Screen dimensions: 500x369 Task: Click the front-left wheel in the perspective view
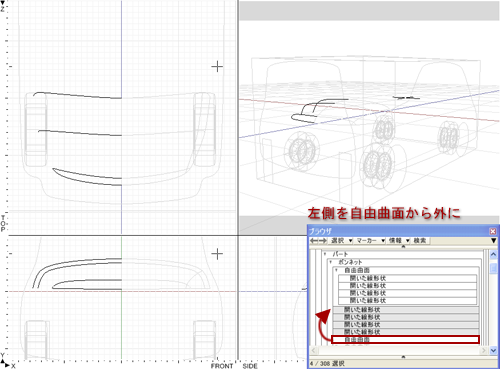coord(302,152)
